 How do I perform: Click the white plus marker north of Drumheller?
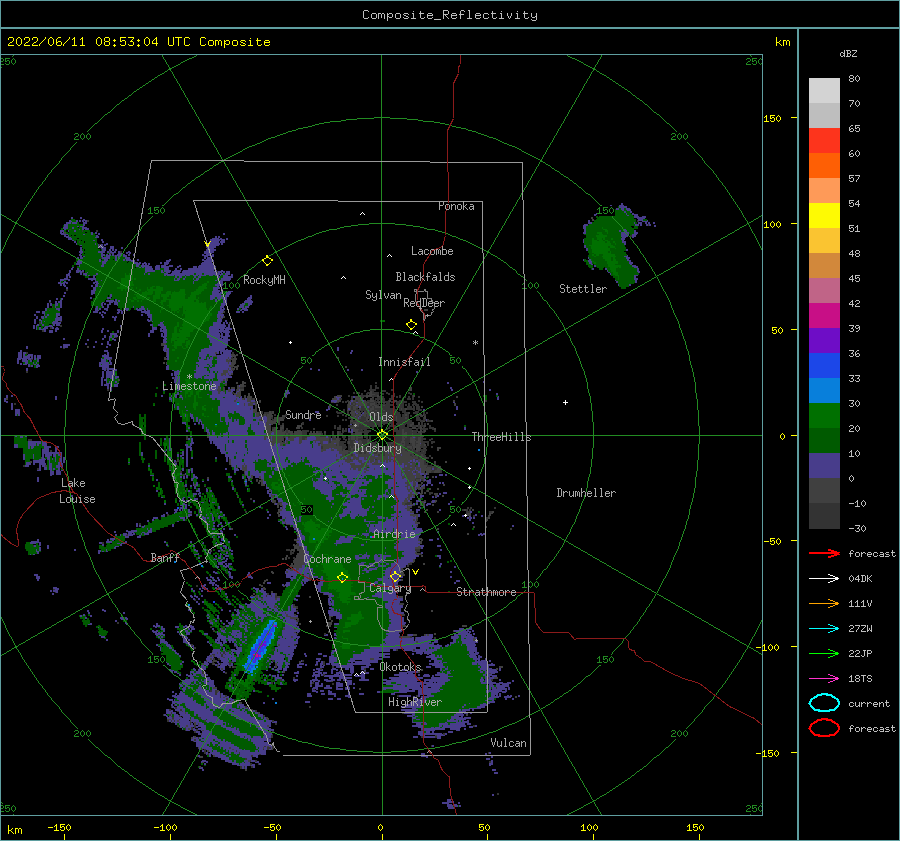(565, 402)
